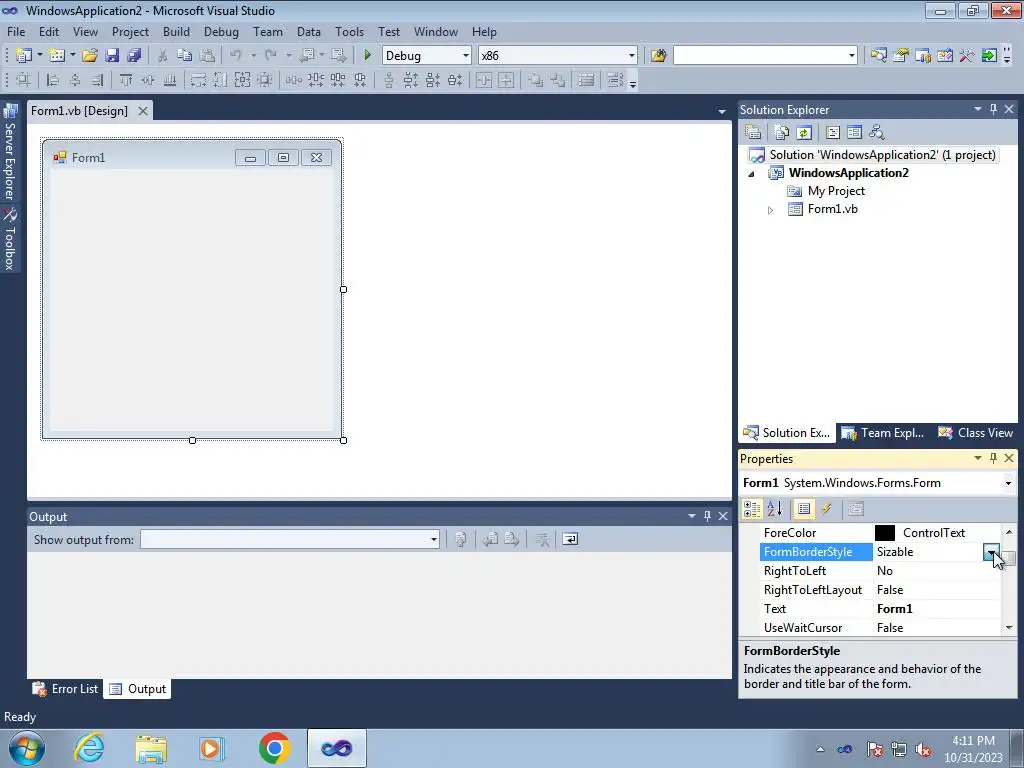Click the Cut scissors icon
The width and height of the screenshot is (1024, 768).
coord(163,56)
